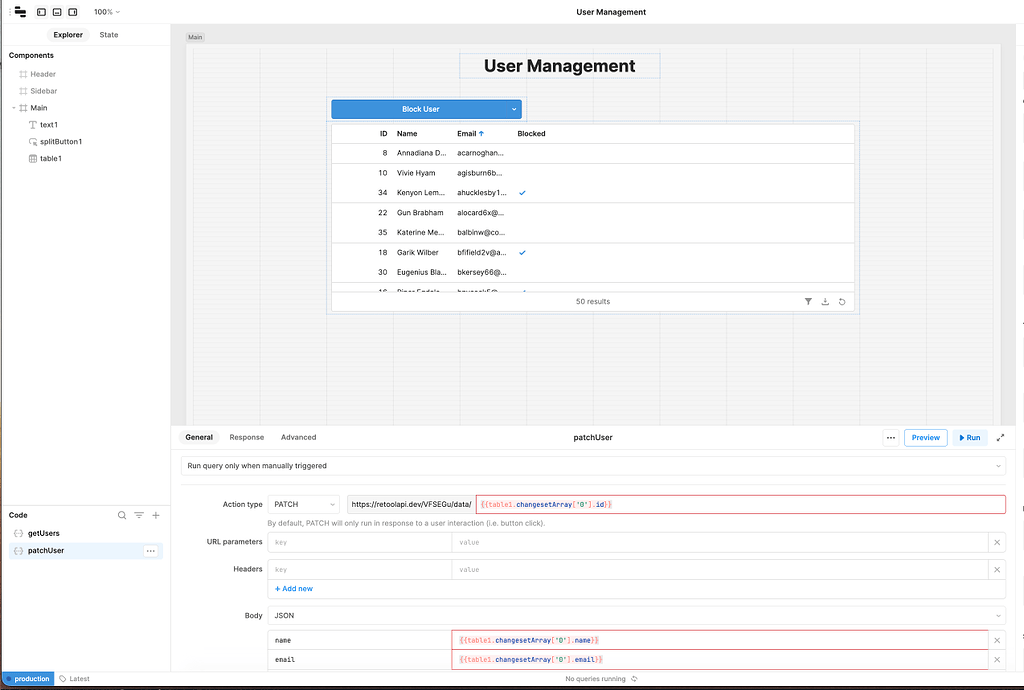Image resolution: width=1024 pixels, height=690 pixels.
Task: Click the table refresh icon
Action: point(842,301)
